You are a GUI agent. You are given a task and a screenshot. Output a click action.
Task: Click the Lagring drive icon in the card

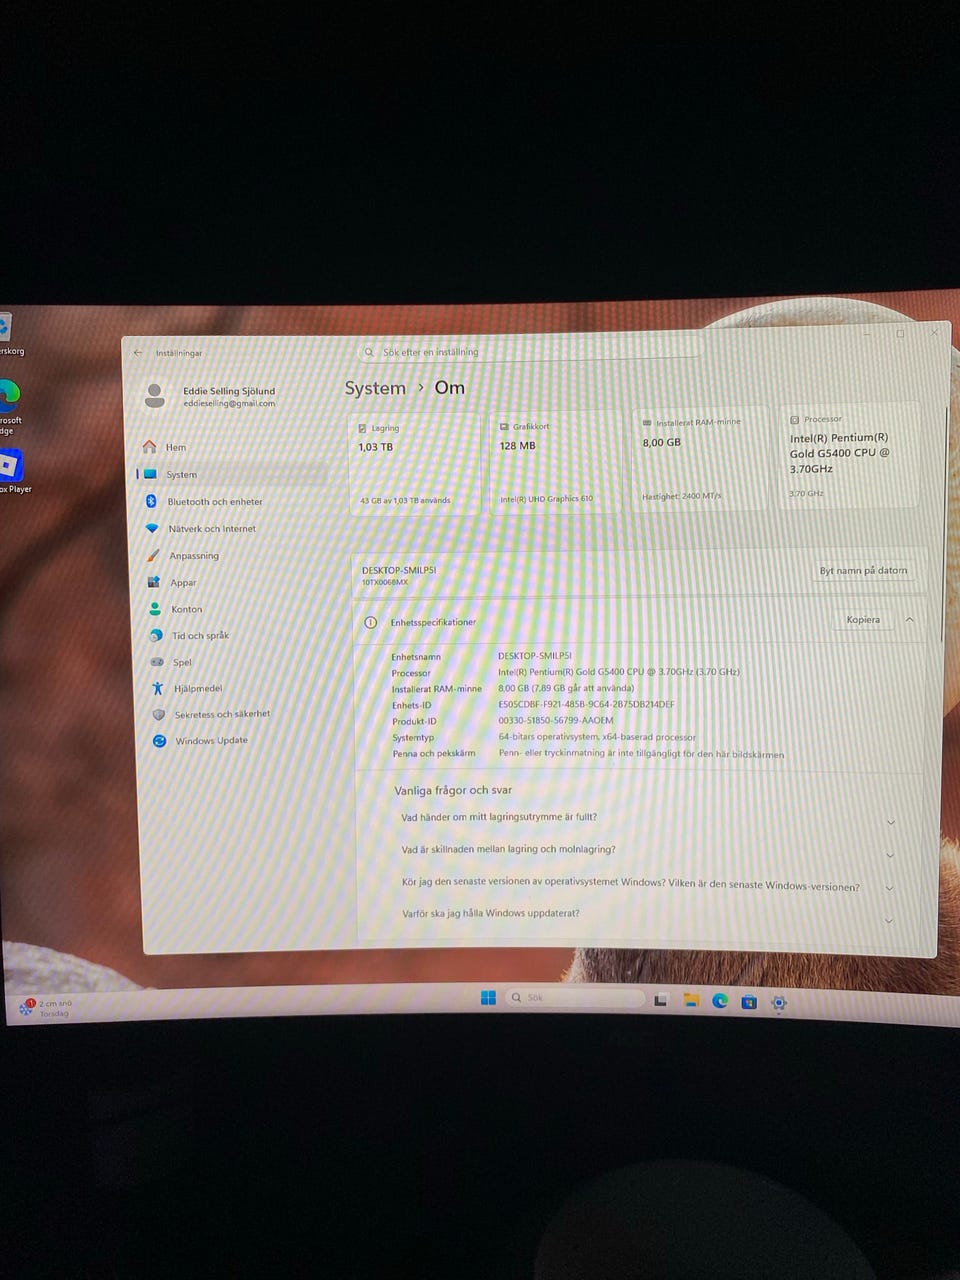pos(362,428)
